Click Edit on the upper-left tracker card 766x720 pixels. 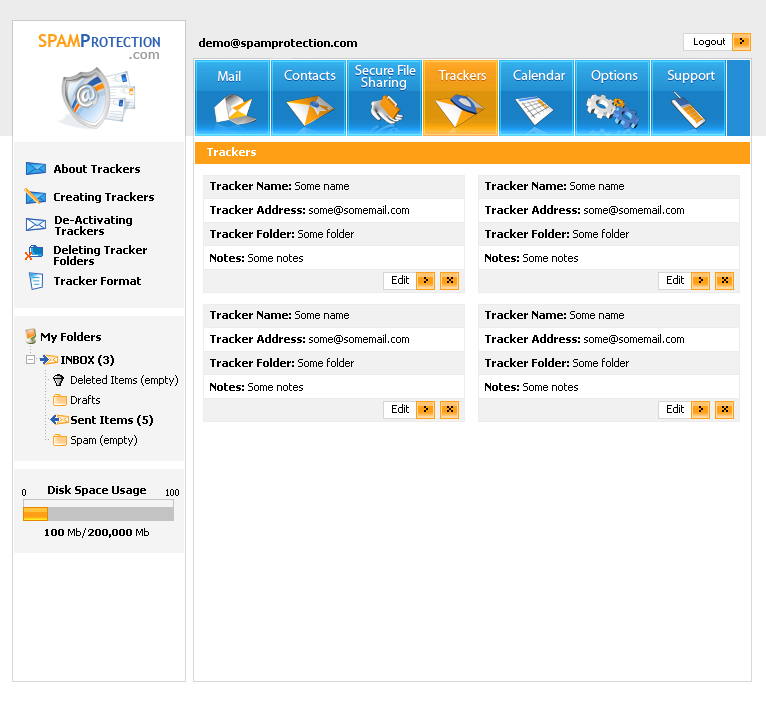pyautogui.click(x=400, y=280)
